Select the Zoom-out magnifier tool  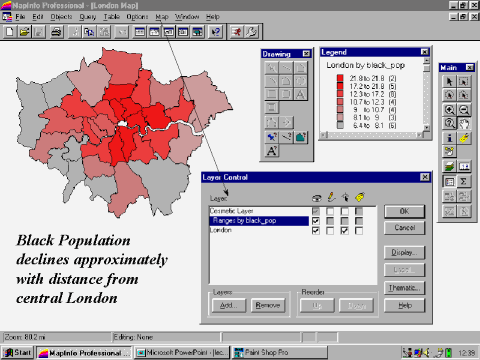464,110
